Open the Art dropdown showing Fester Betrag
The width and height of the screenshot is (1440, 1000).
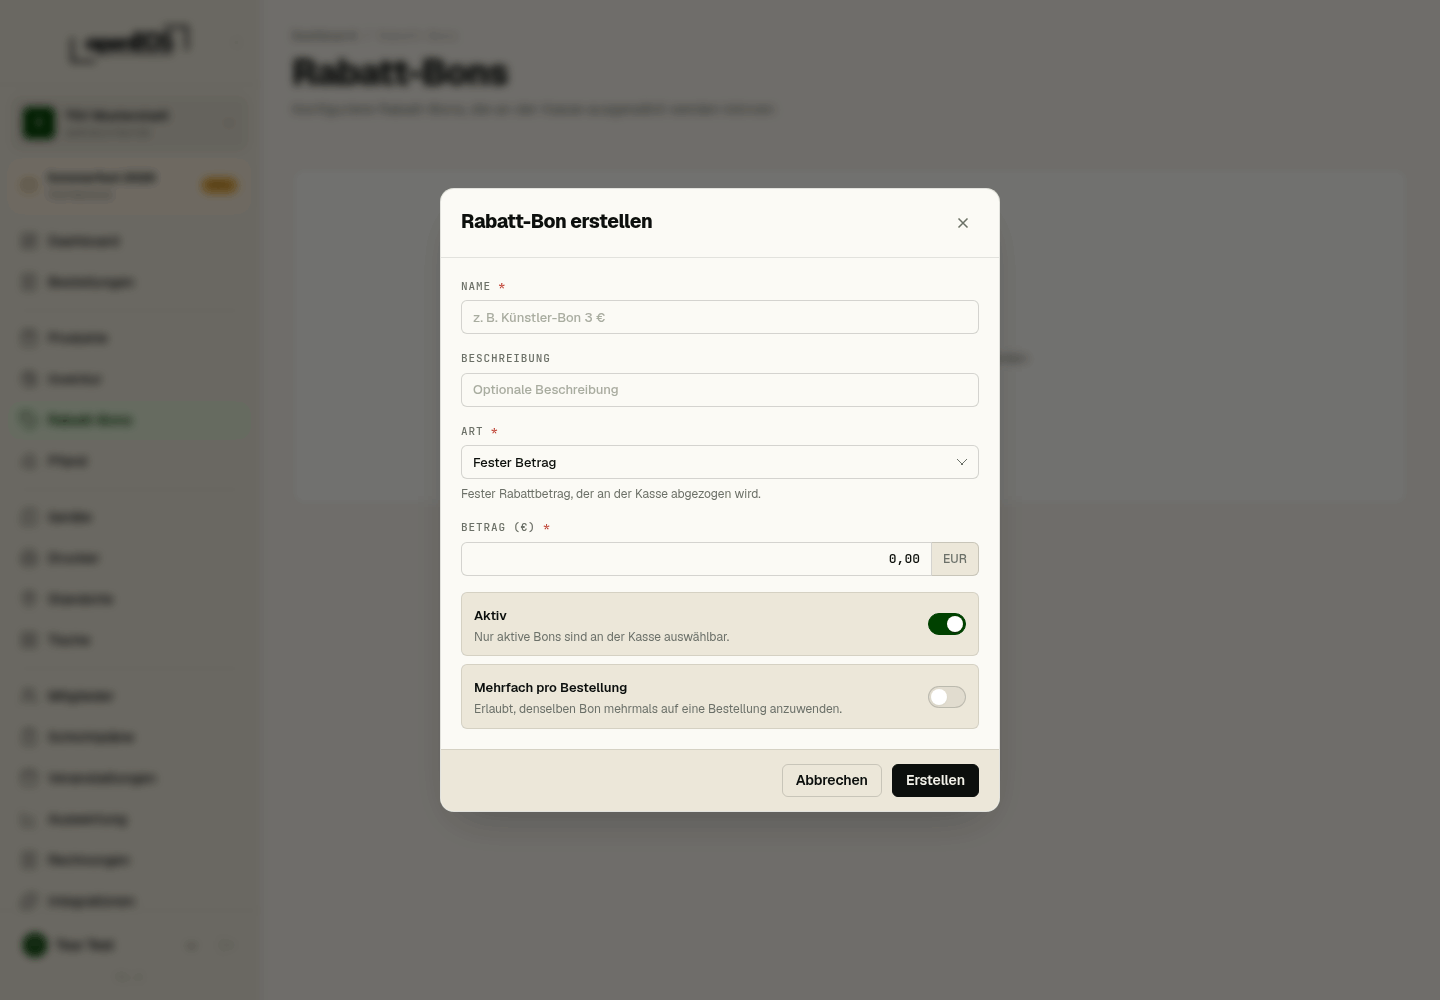pos(720,462)
